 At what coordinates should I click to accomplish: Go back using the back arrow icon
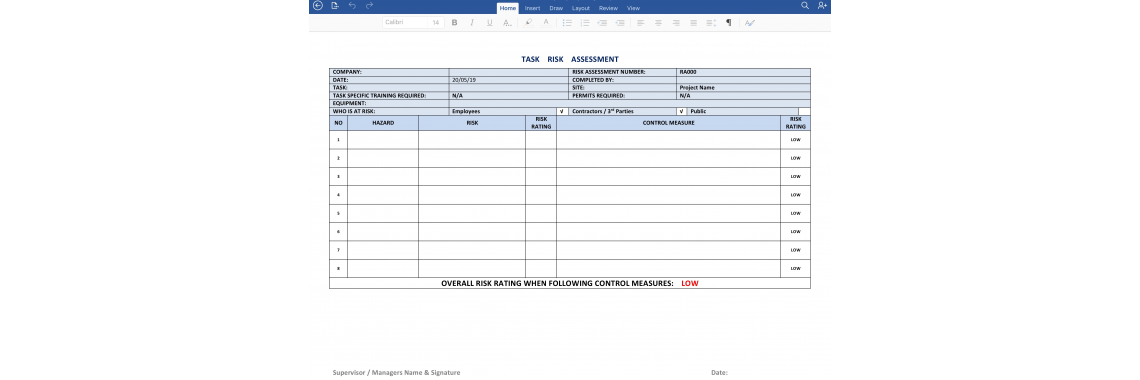click(x=318, y=6)
